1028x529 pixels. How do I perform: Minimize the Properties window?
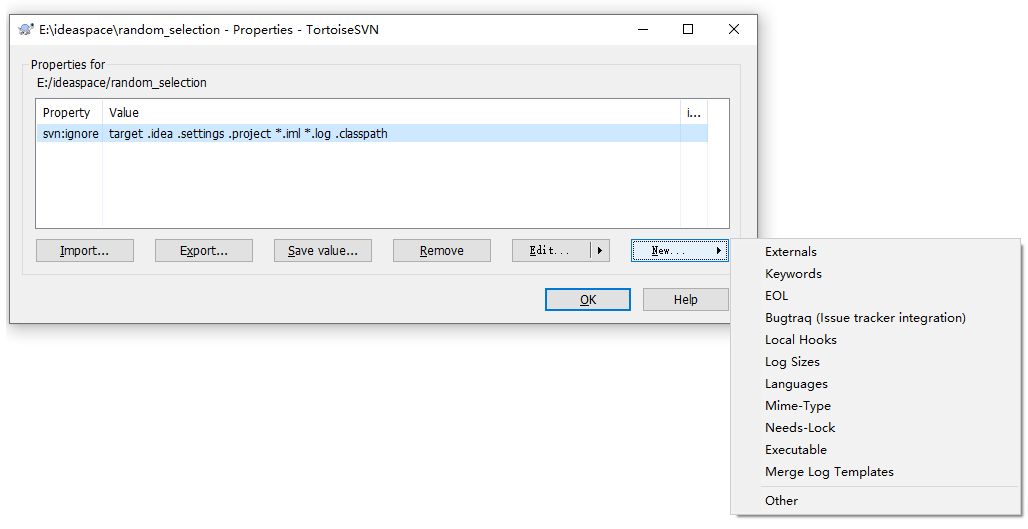[x=642, y=29]
